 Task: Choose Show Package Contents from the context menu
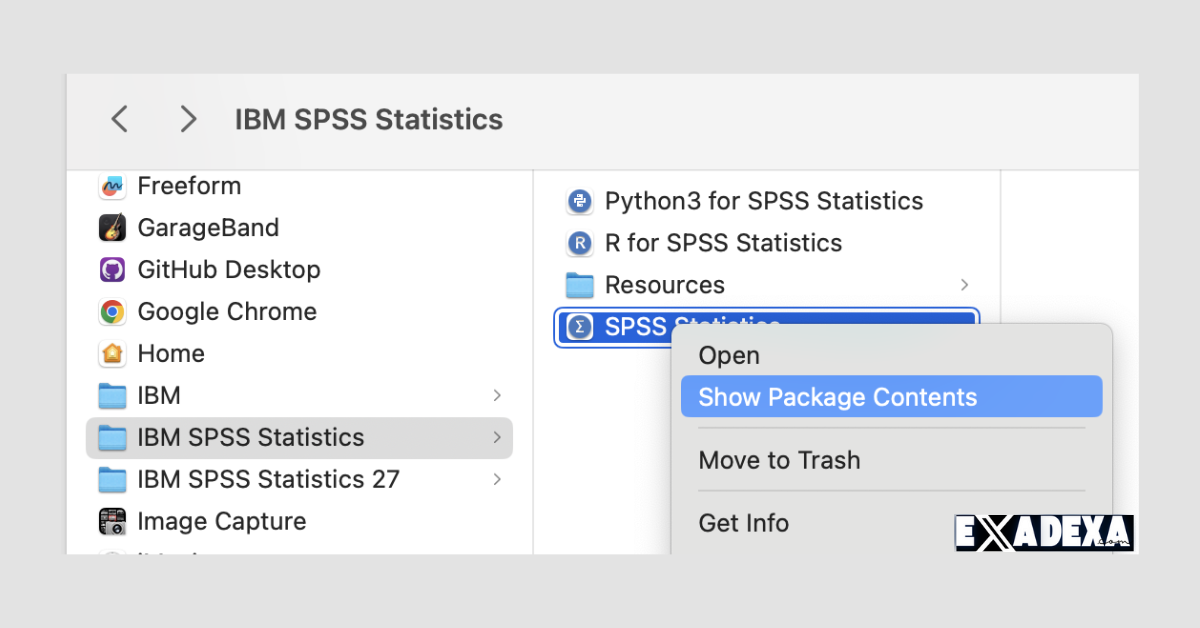point(836,396)
